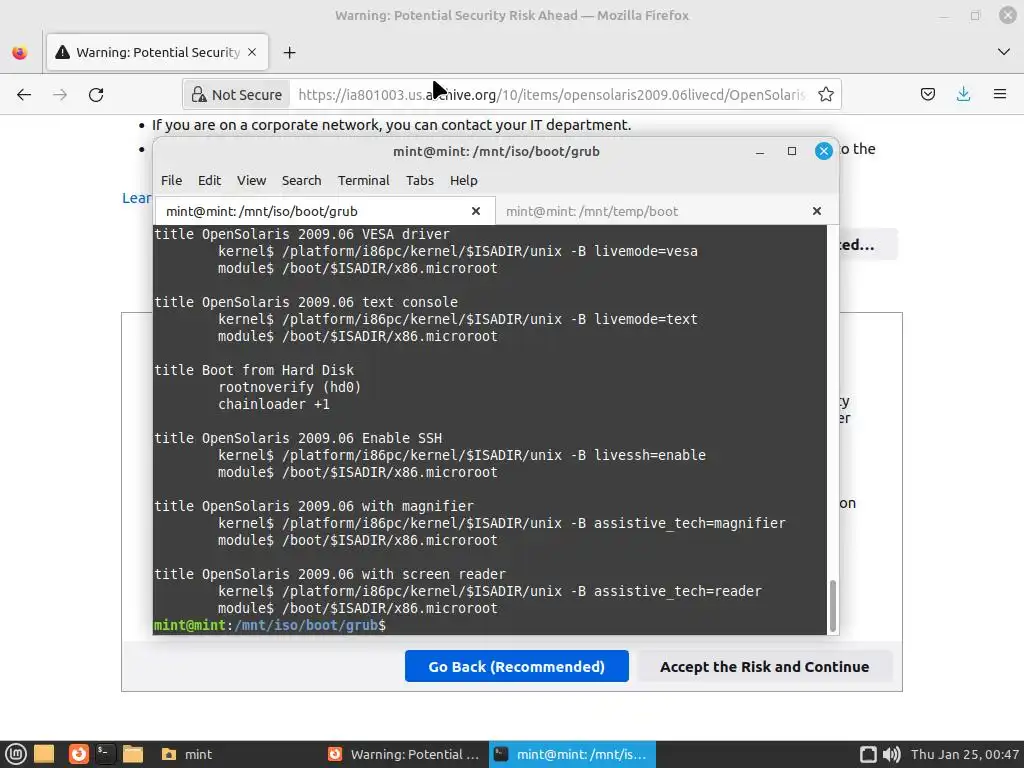Click the taskbar removable drives tray icon
Viewport: 1024px width, 768px height.
point(868,754)
